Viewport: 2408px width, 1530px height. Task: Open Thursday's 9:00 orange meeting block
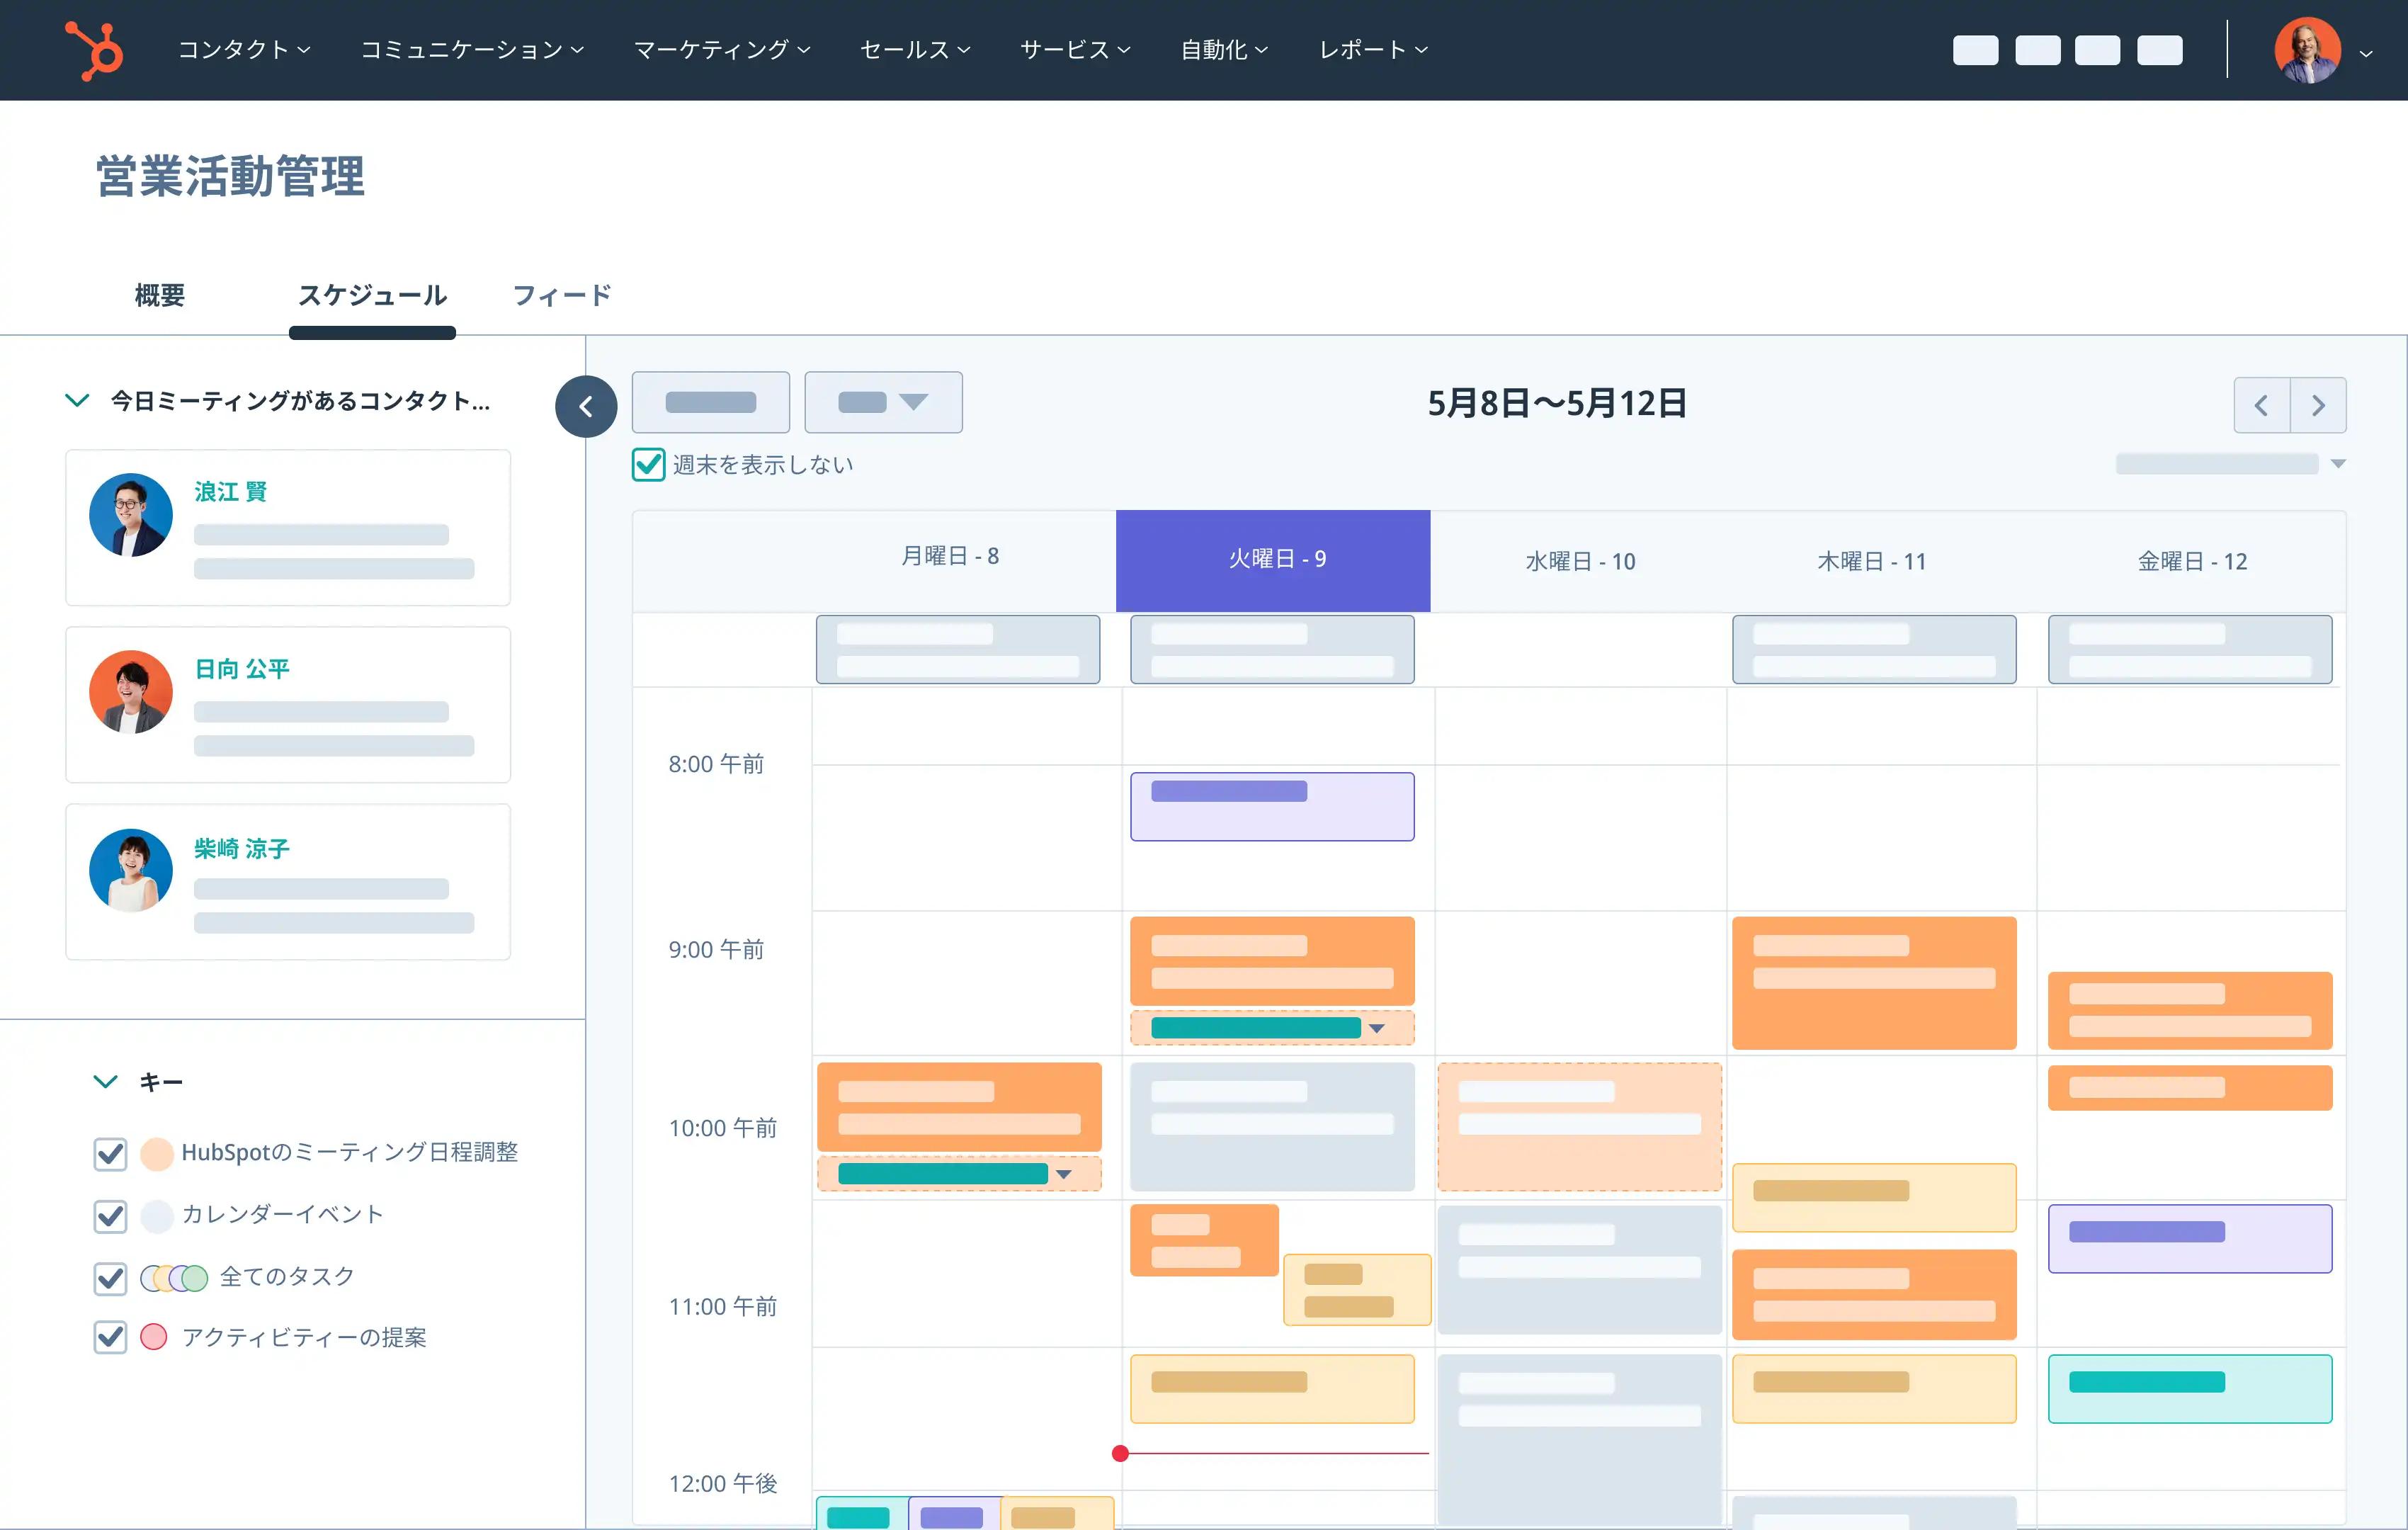[1874, 982]
